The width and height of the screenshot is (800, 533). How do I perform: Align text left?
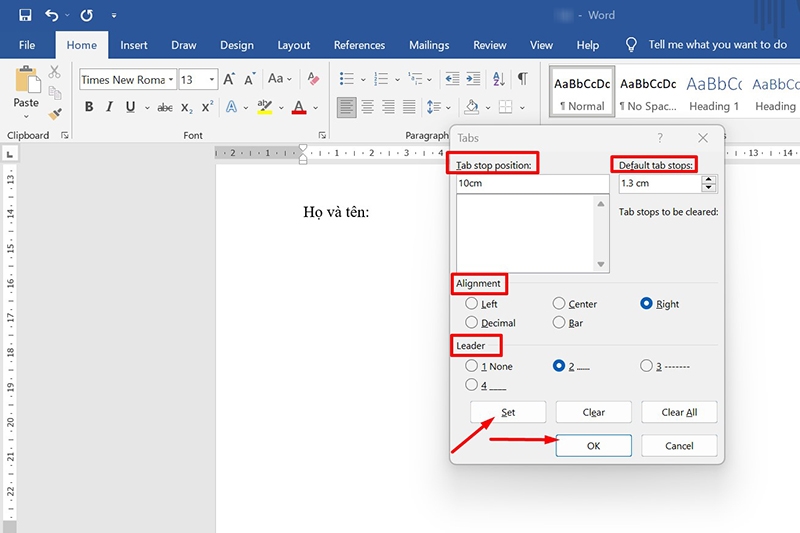[346, 107]
